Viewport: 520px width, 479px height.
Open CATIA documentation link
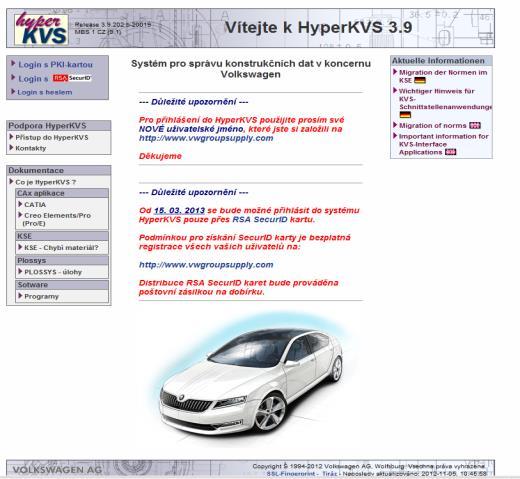tap(35, 204)
